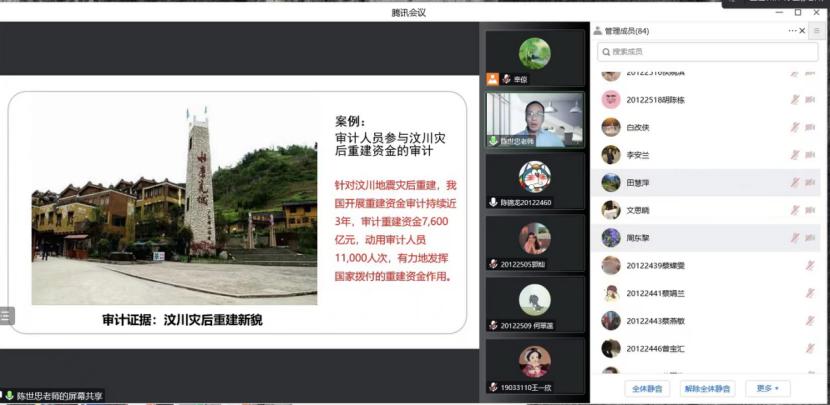This screenshot has height=405, width=830.
Task: Click the orange host icon on 辛假's video tile
Action: [x=492, y=79]
